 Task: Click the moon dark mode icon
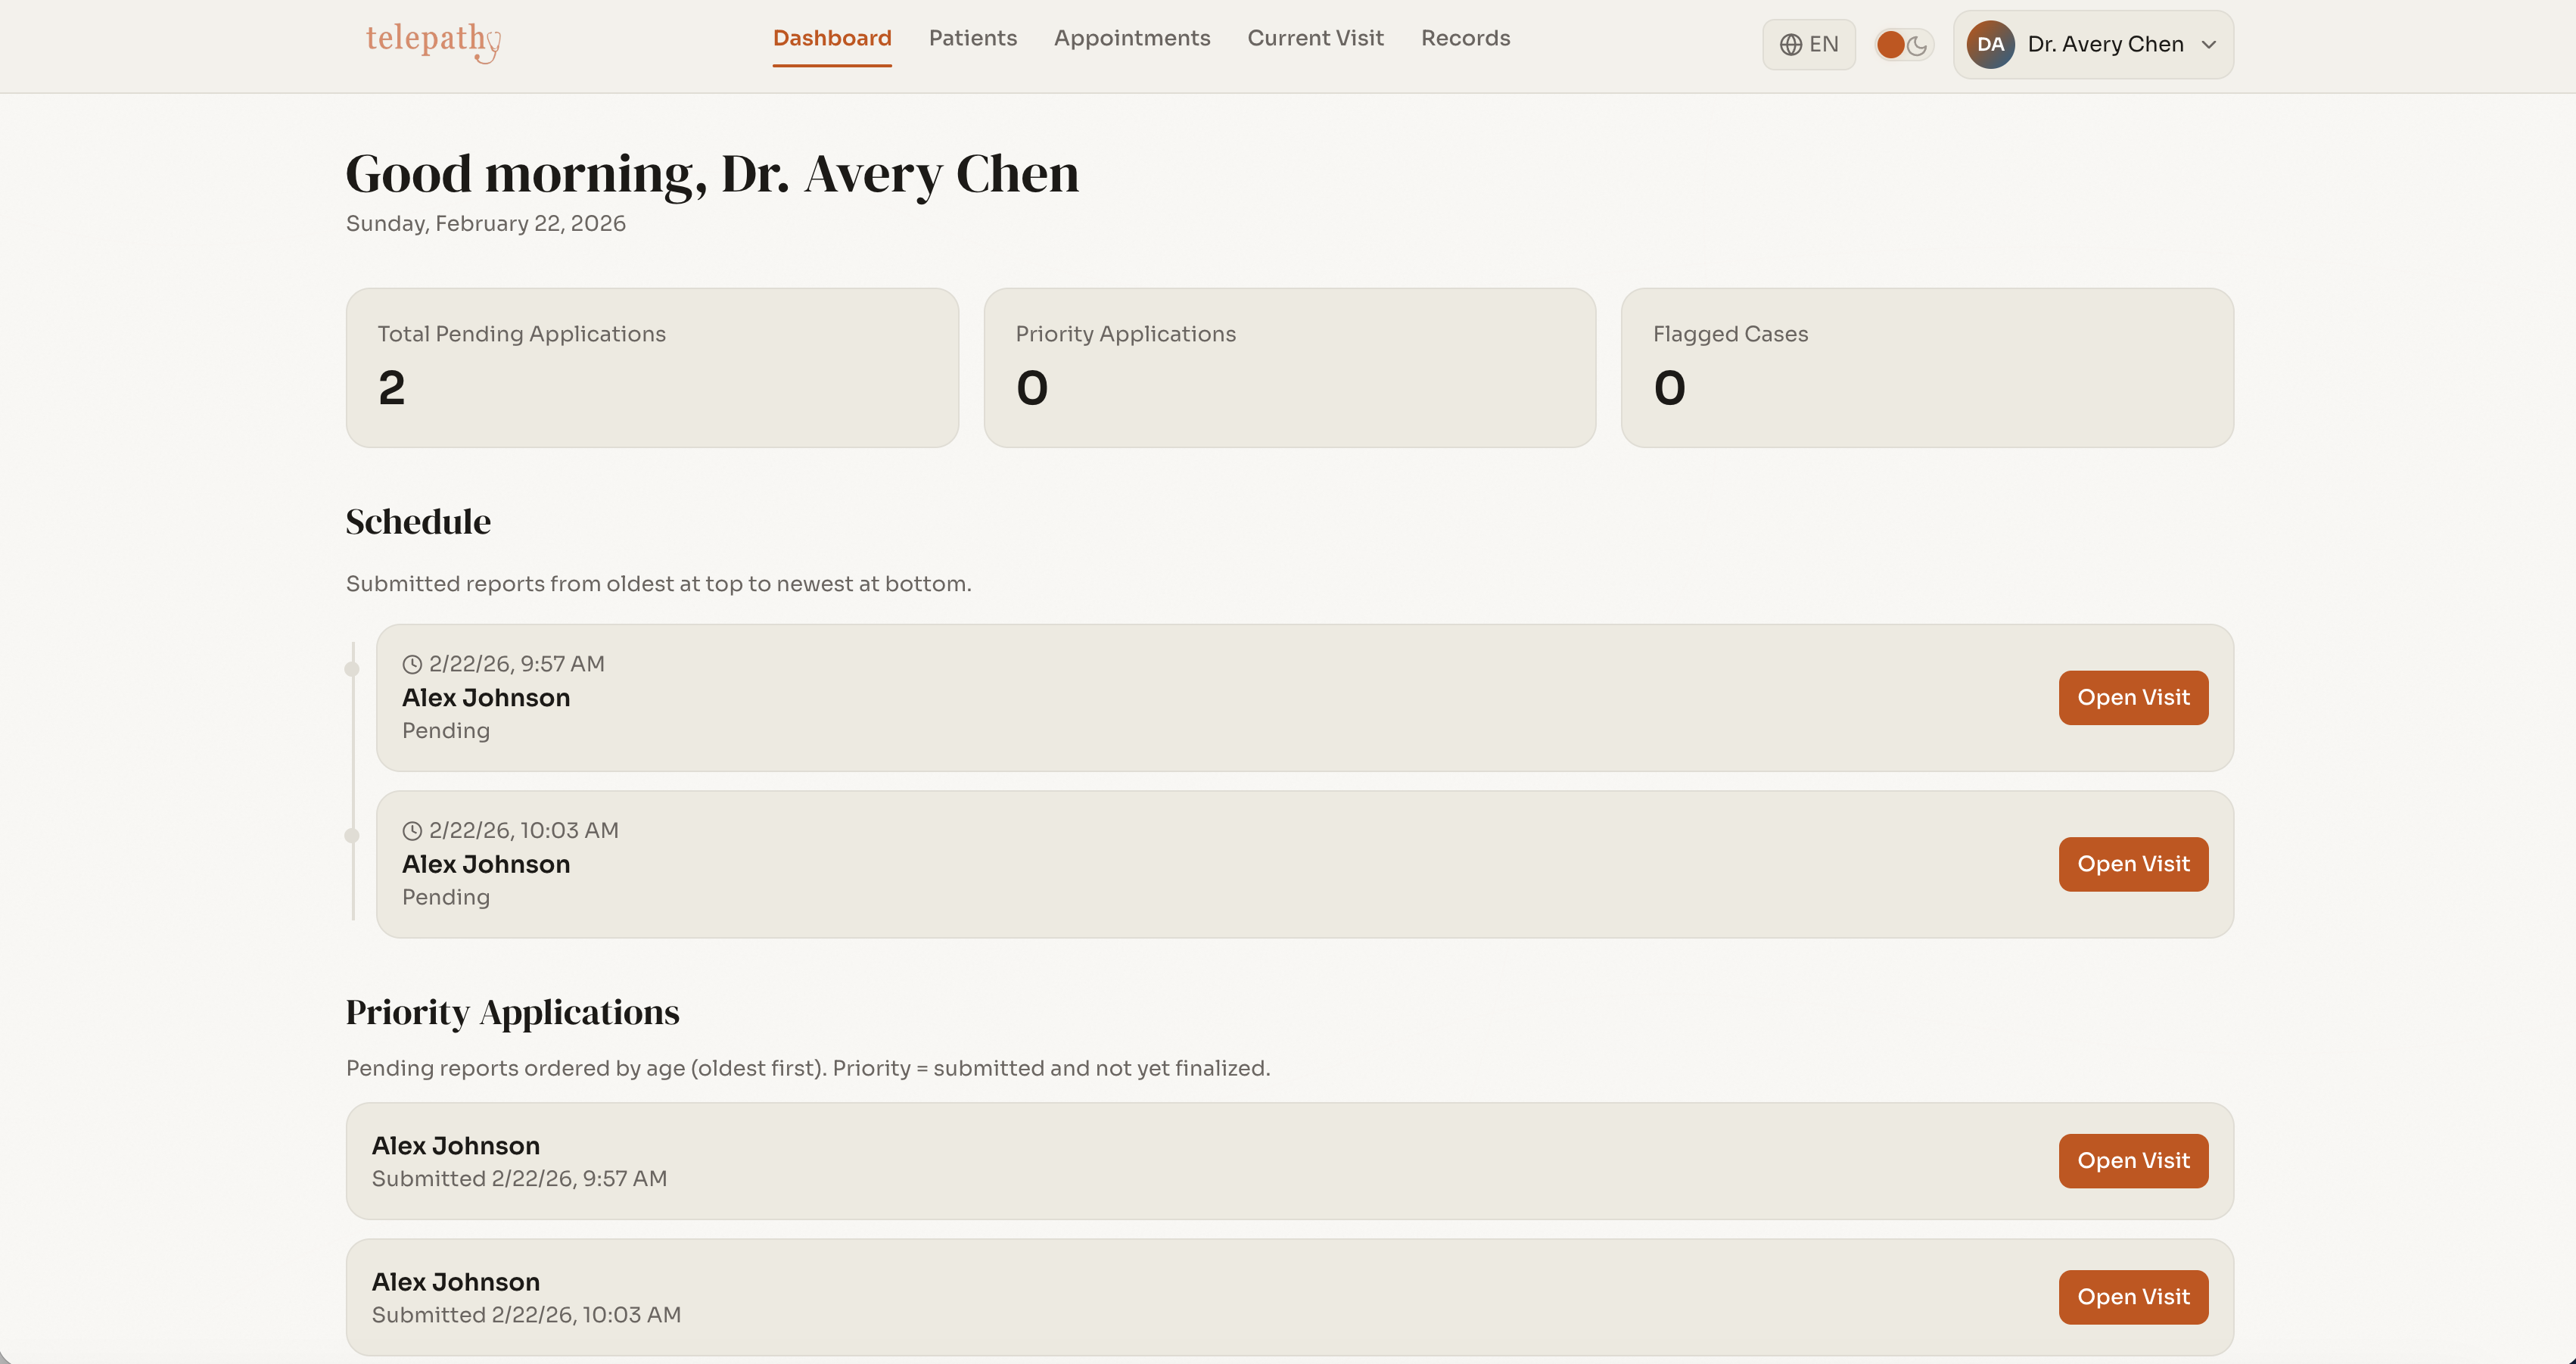coord(1917,45)
